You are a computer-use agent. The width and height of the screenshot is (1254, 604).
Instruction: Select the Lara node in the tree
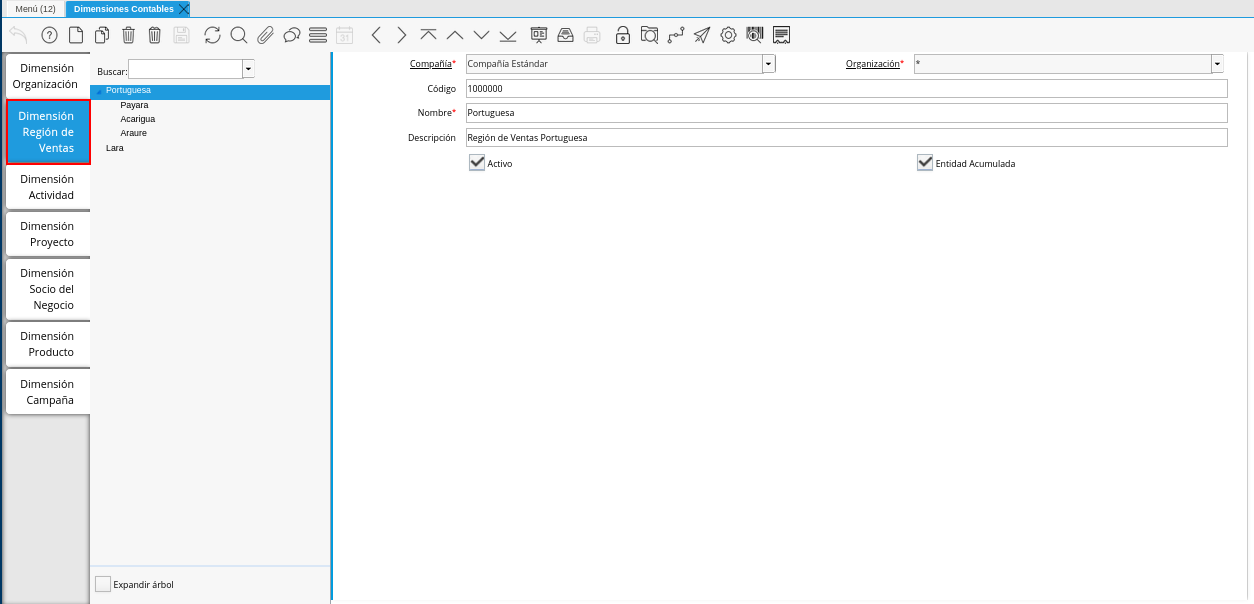115,148
